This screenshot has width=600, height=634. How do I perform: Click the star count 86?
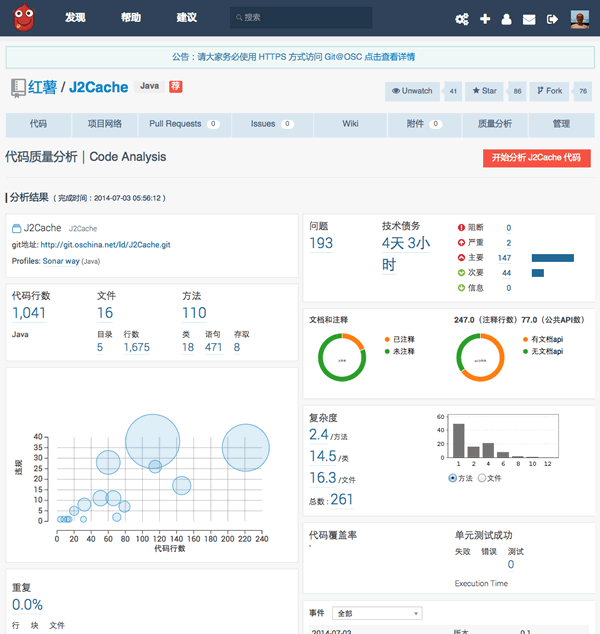pyautogui.click(x=518, y=91)
